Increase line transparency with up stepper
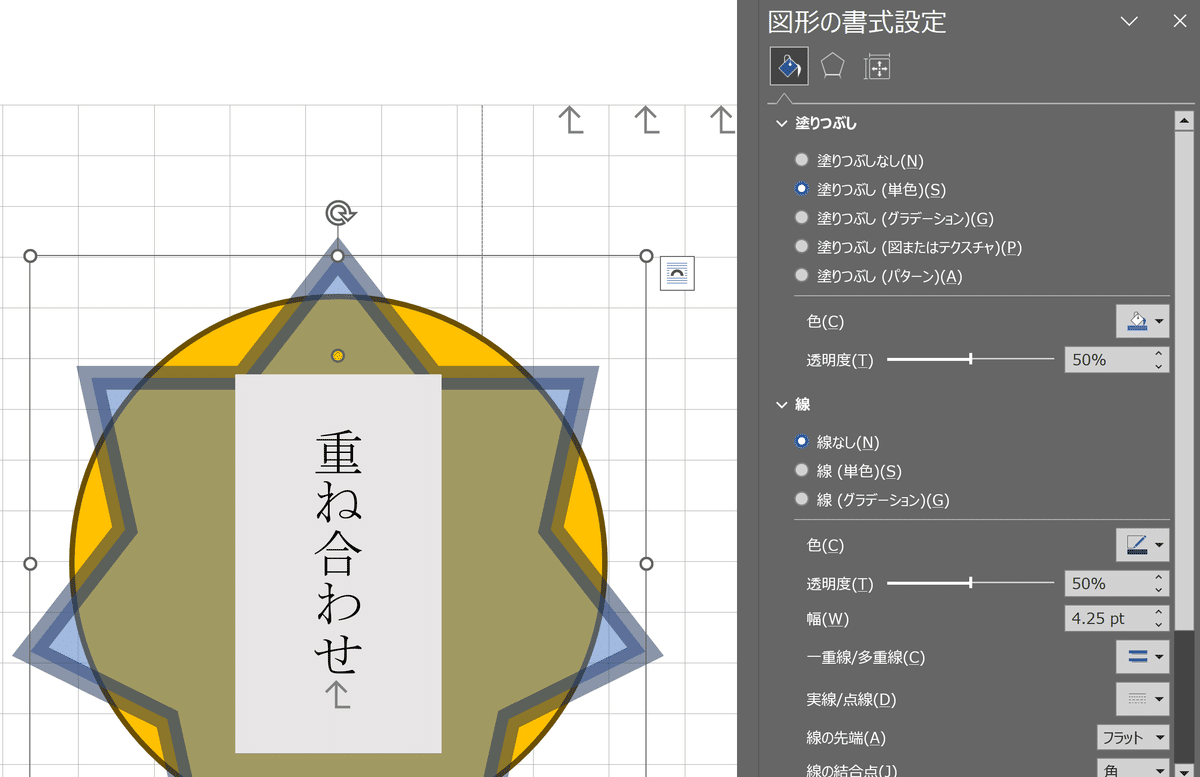 click(1159, 577)
